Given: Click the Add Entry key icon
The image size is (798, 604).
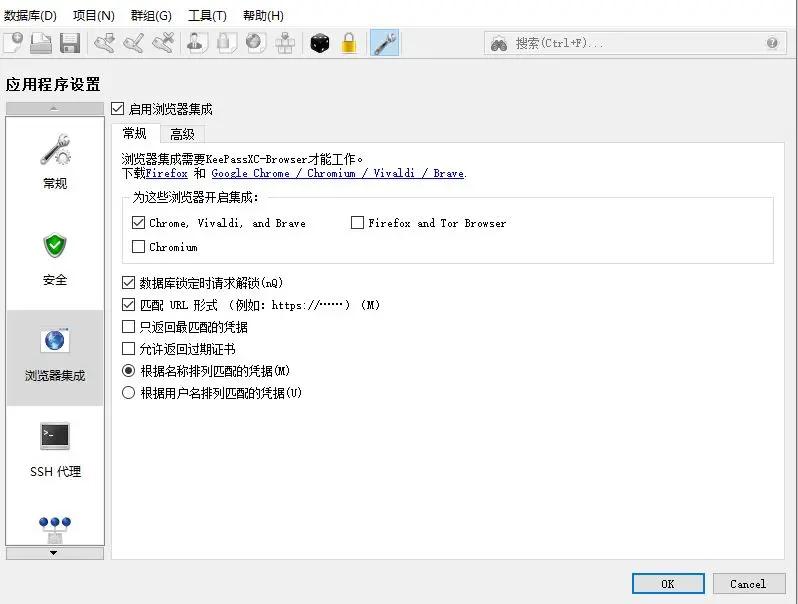Looking at the screenshot, I should [104, 43].
